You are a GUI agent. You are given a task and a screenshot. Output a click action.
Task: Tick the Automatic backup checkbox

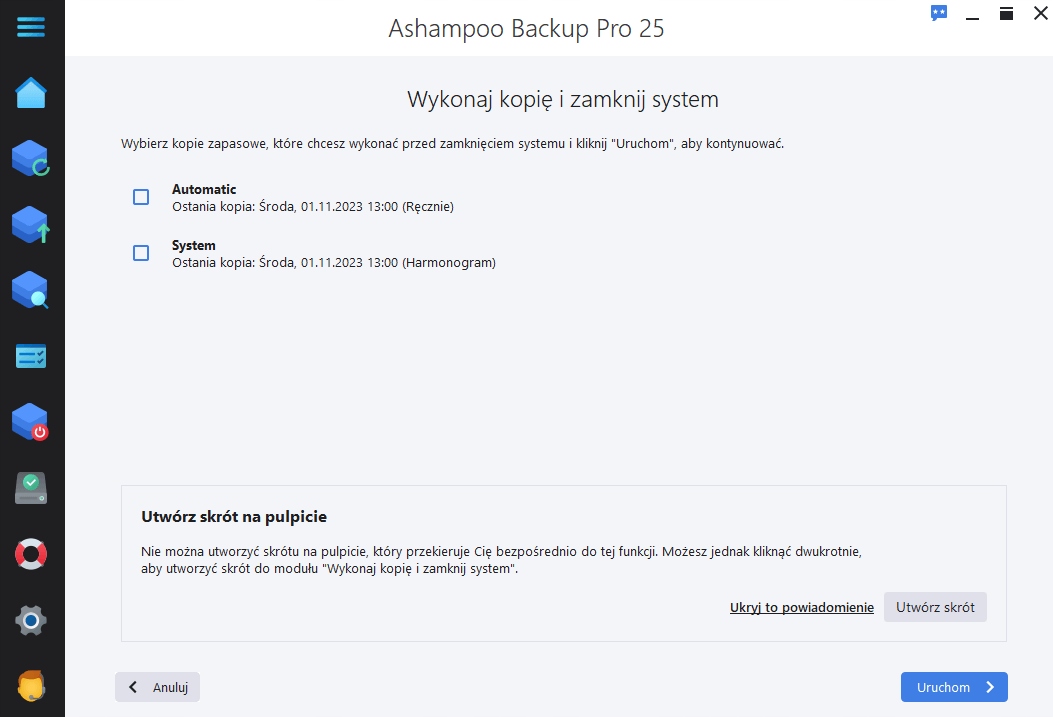pos(141,197)
